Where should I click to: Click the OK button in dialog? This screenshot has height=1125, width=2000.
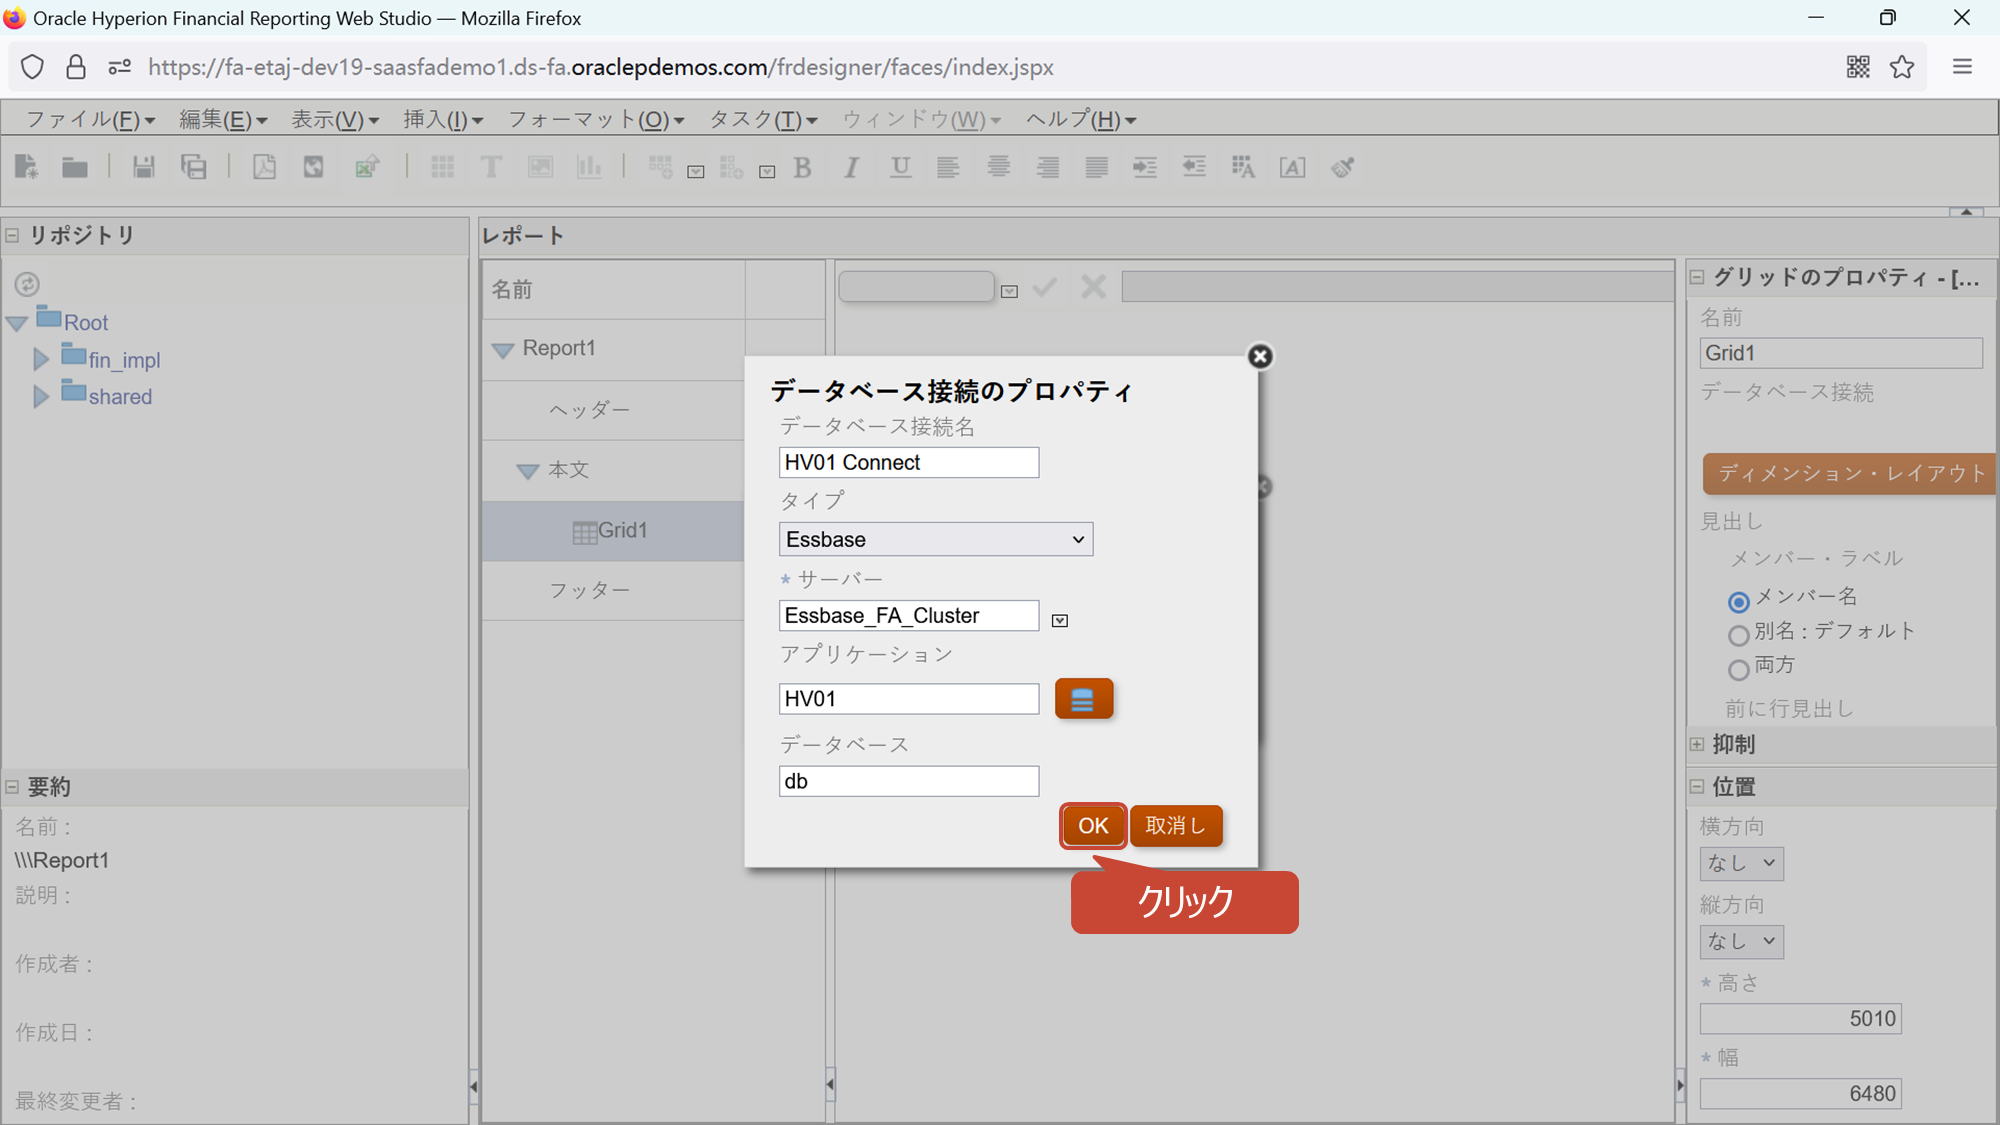pyautogui.click(x=1093, y=826)
